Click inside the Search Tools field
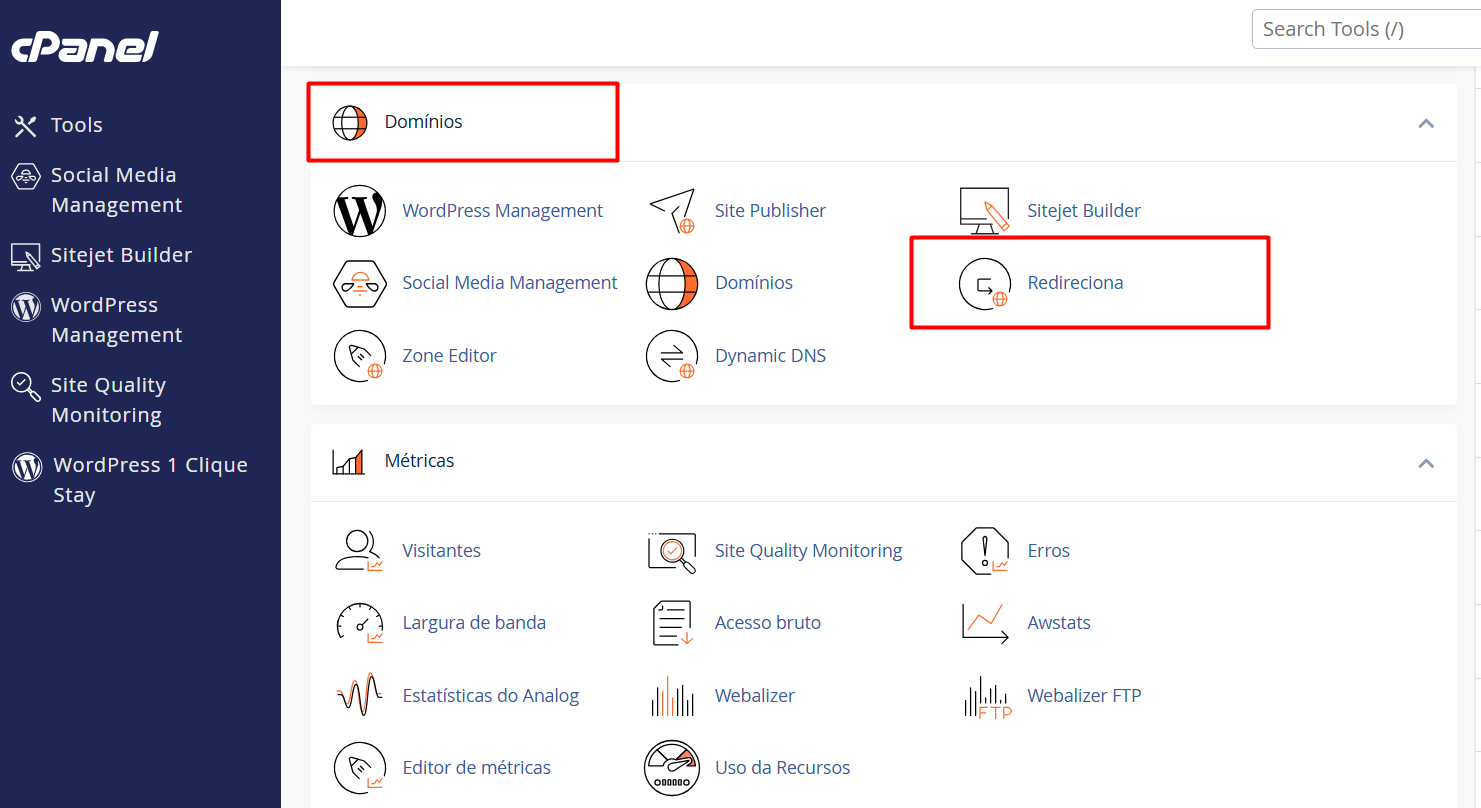Image resolution: width=1481 pixels, height=808 pixels. (1366, 29)
